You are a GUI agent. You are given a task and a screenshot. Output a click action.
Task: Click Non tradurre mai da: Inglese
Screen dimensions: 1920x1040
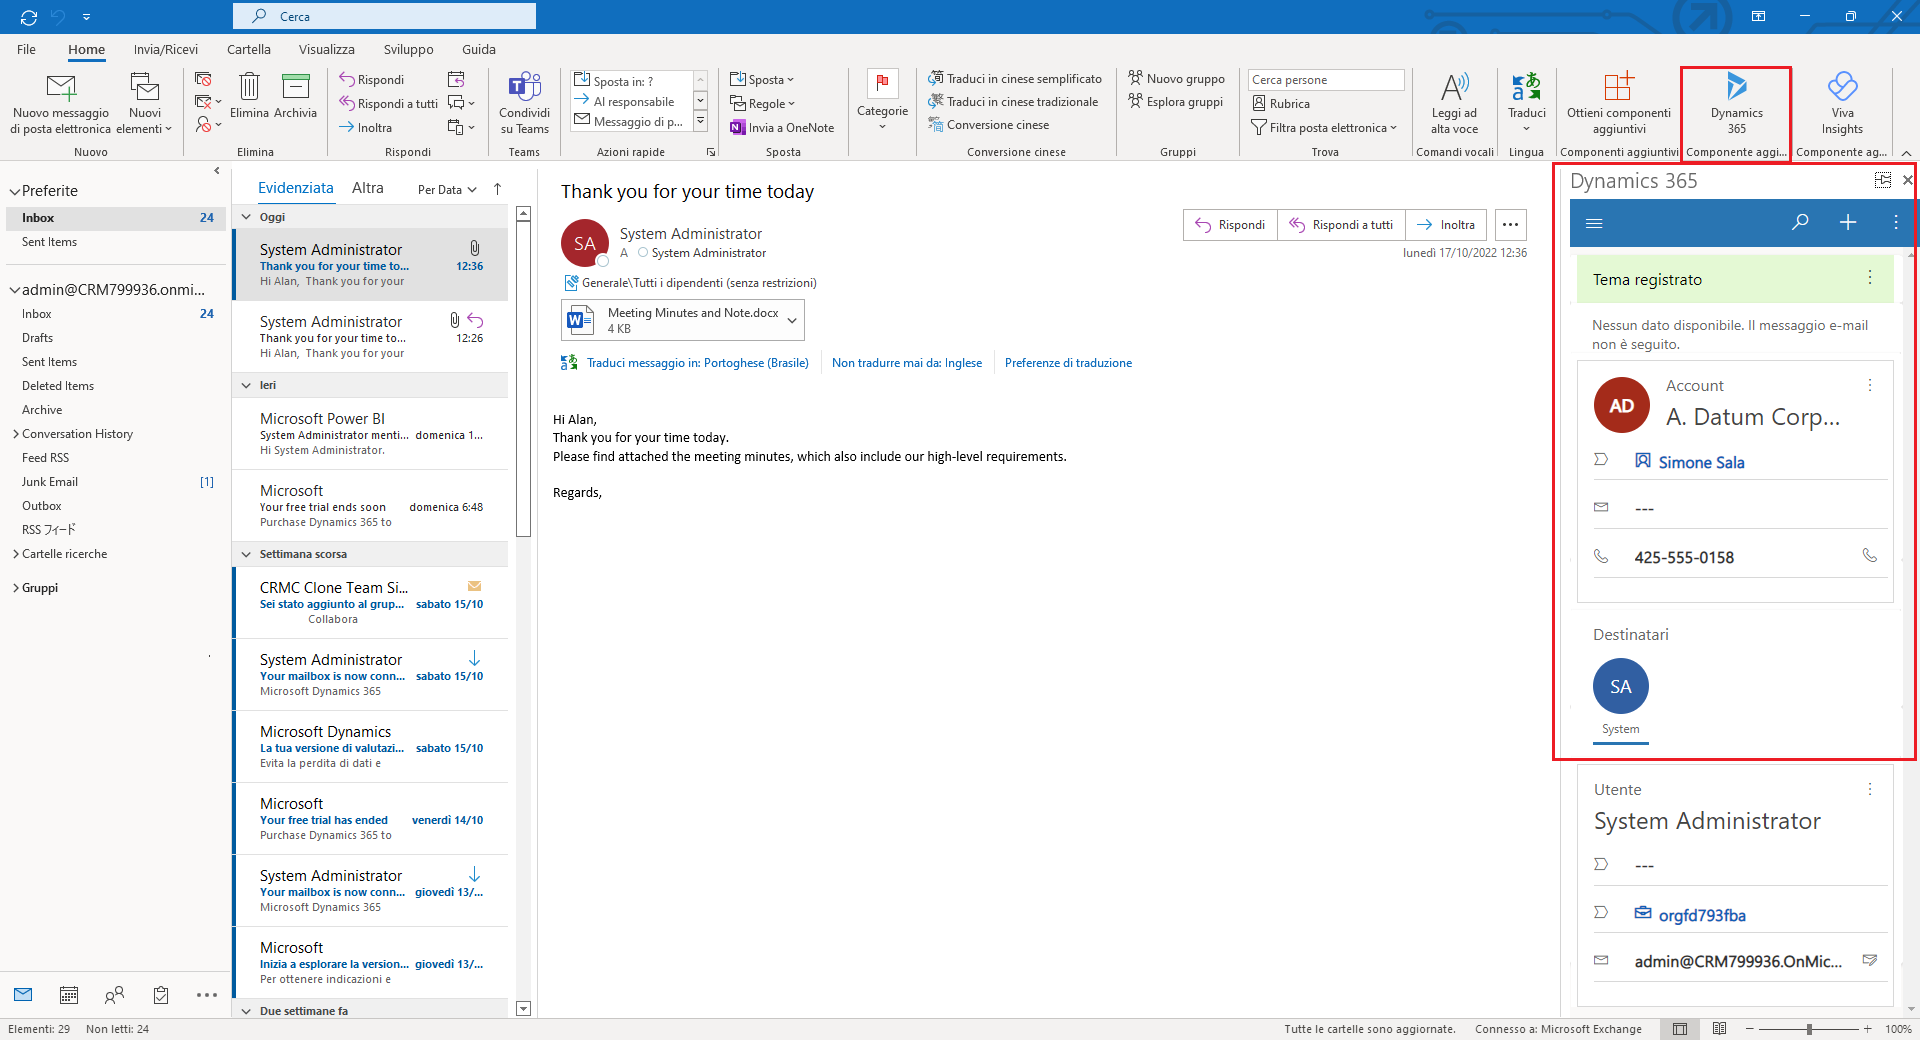[x=907, y=363]
